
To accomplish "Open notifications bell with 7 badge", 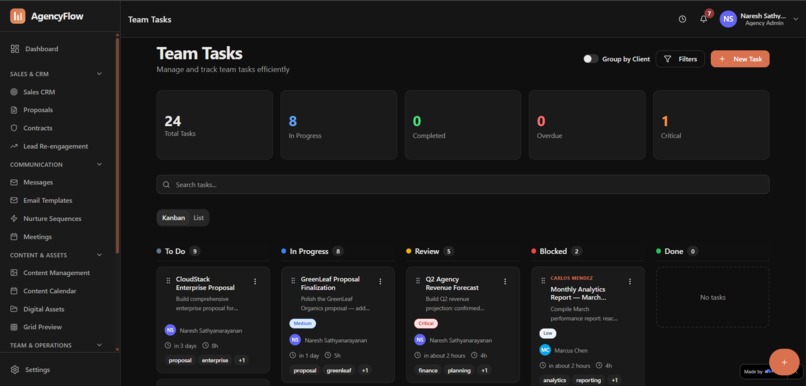I will click(704, 19).
